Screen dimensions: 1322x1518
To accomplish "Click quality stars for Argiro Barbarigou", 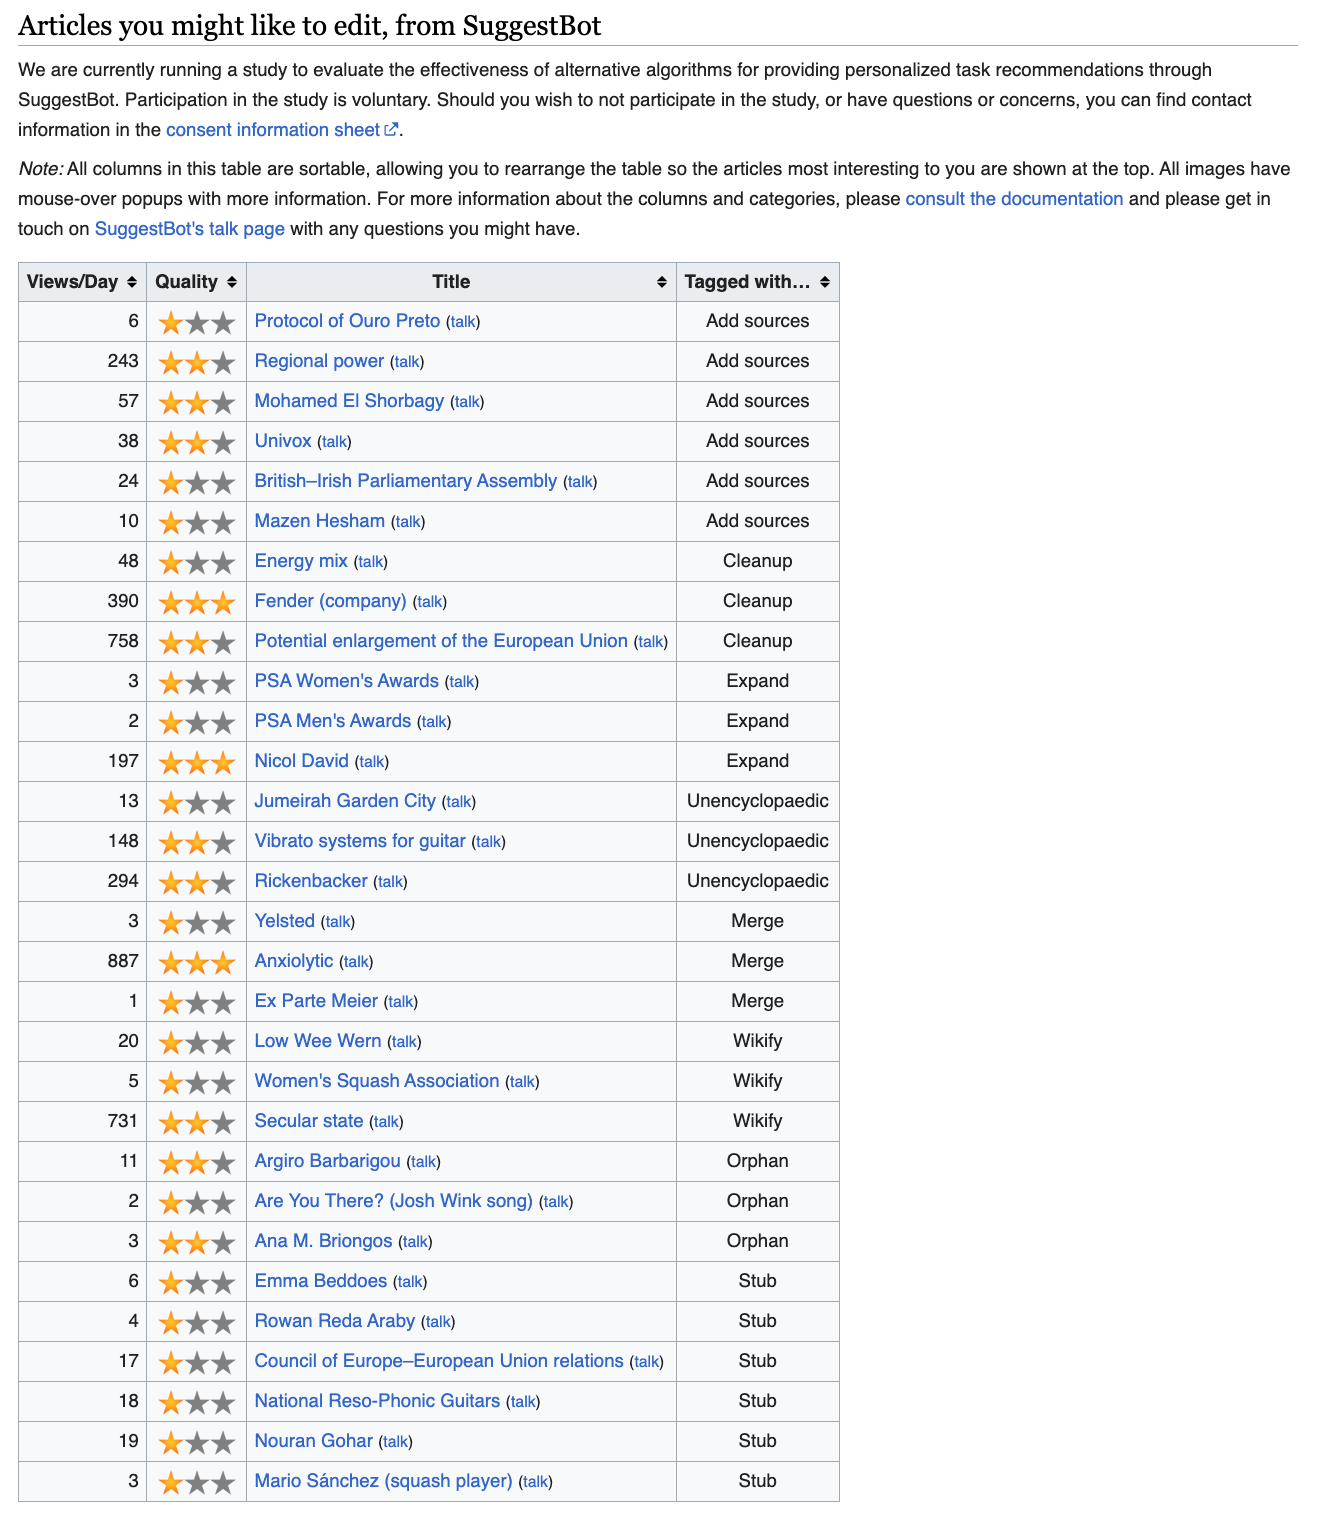I will 197,1162.
